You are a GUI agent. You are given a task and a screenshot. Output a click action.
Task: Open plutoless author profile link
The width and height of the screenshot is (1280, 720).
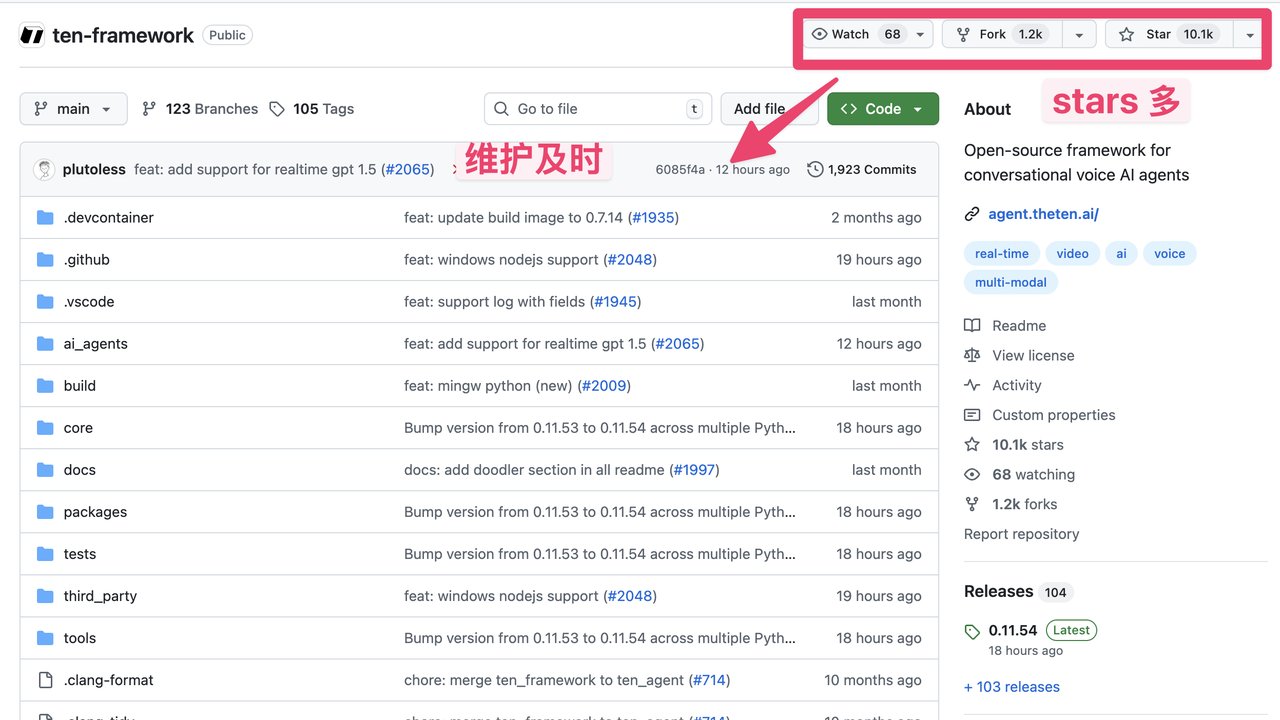click(x=94, y=169)
